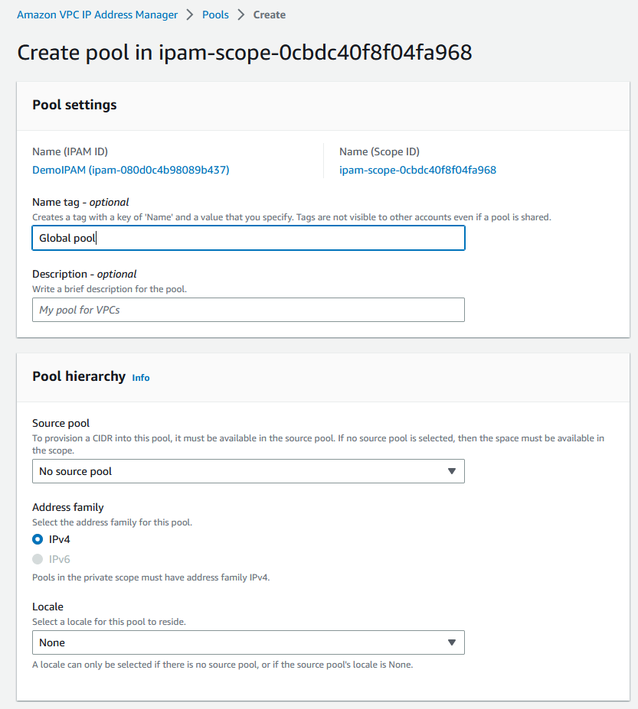The height and width of the screenshot is (709, 638).
Task: Focus the Name tag field containing Global pool
Action: click(248, 238)
